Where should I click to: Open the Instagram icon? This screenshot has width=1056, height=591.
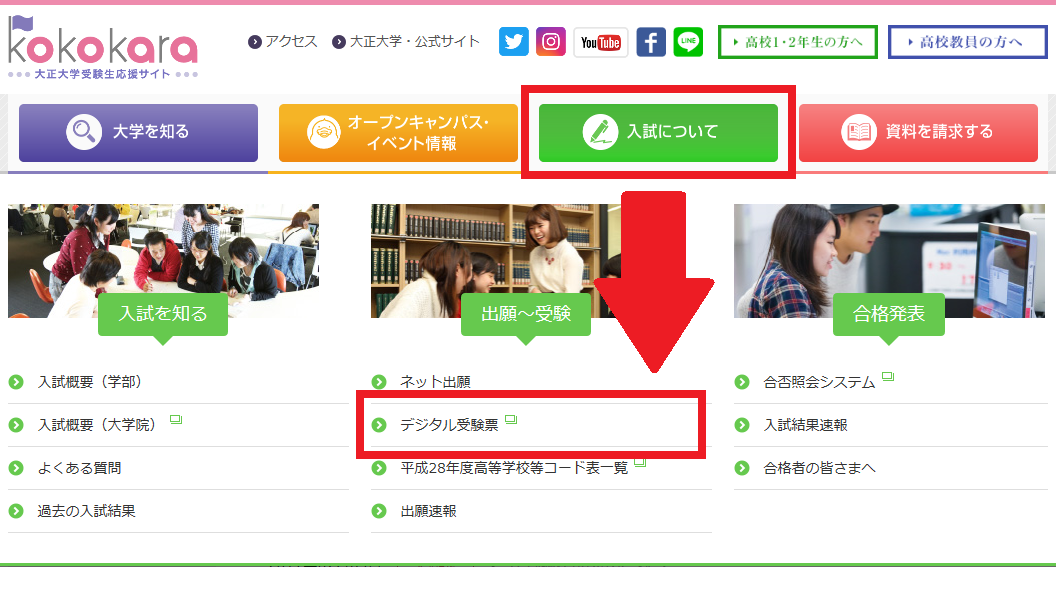click(x=551, y=42)
